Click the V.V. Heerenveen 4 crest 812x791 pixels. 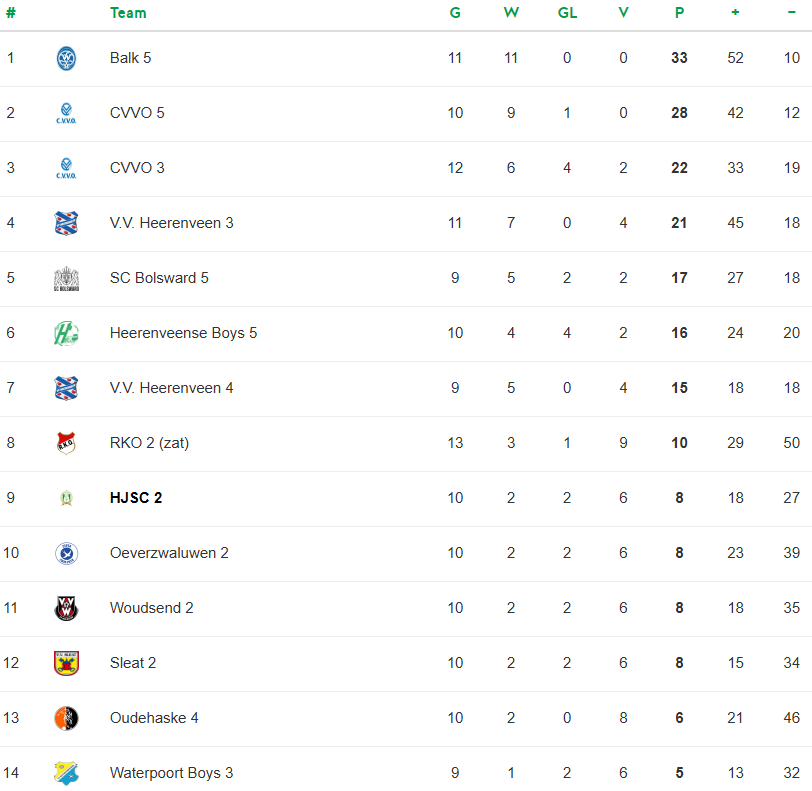[66, 388]
